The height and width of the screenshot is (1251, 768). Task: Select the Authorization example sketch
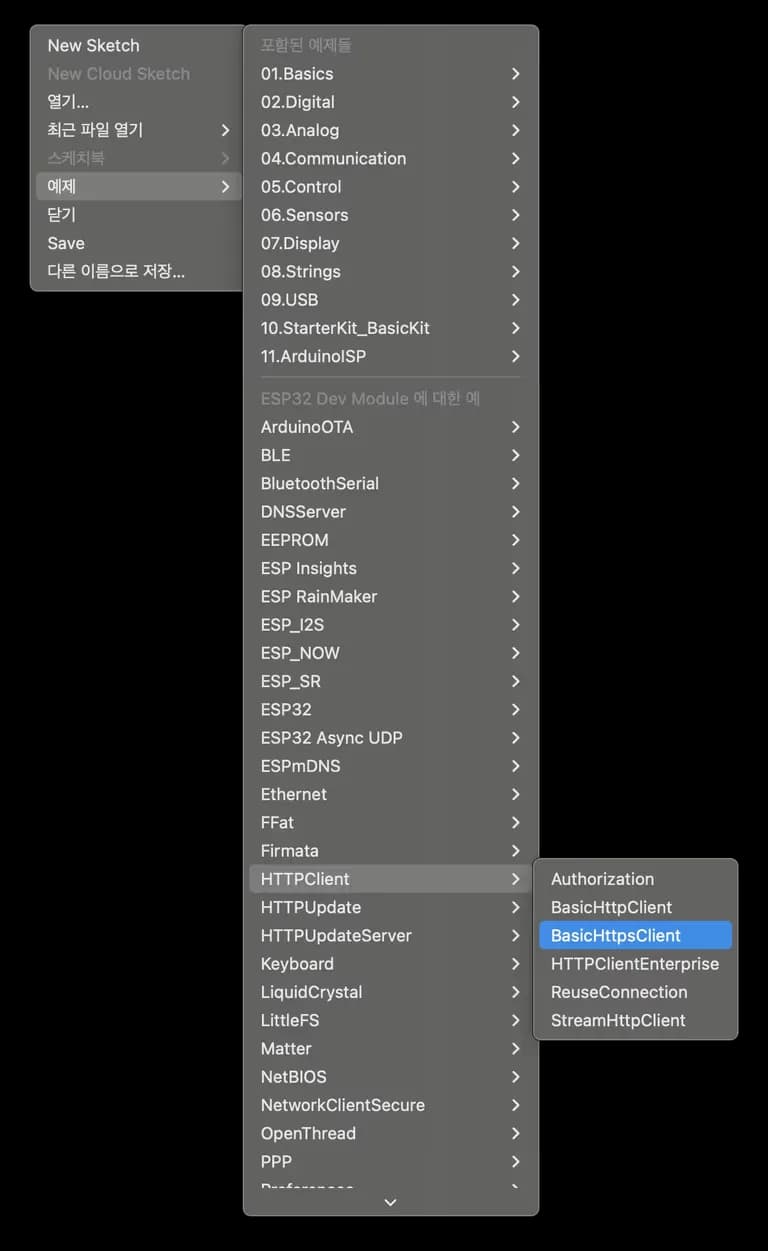602,879
